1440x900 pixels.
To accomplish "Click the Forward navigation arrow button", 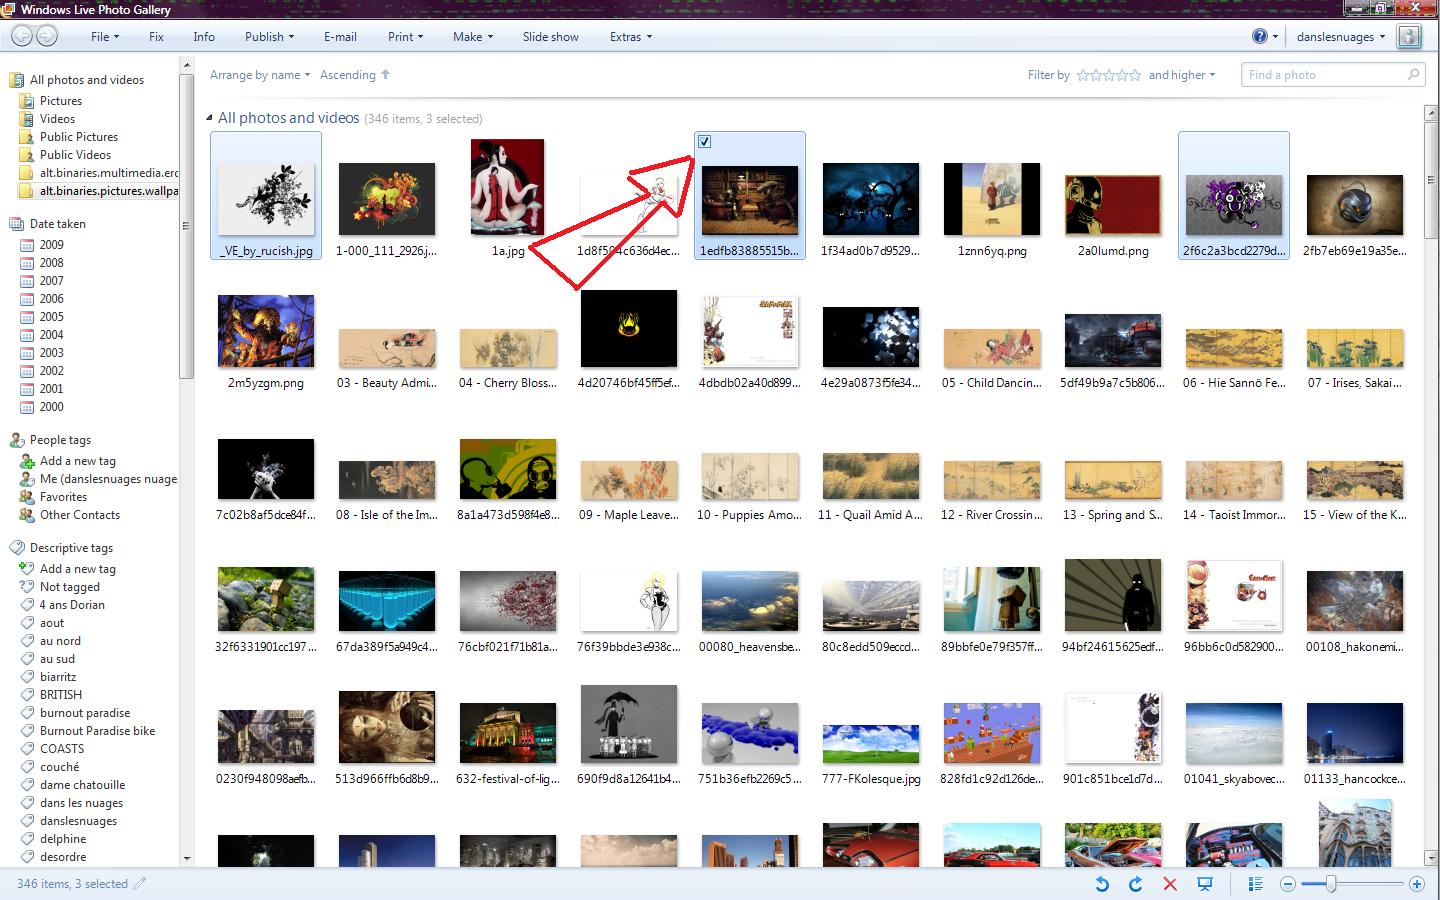I will point(47,37).
